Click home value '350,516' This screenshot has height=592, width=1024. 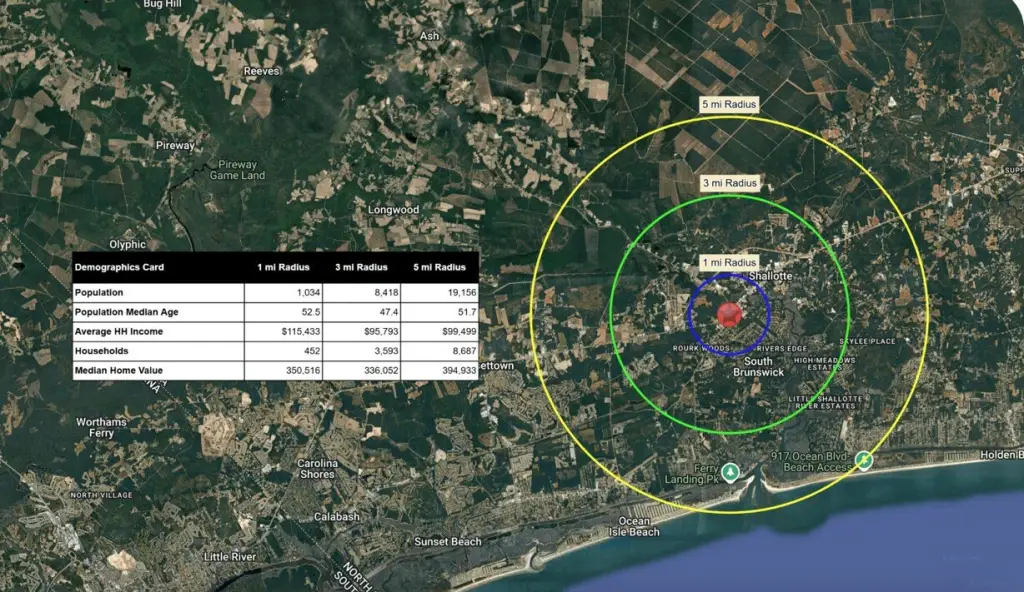click(x=303, y=370)
